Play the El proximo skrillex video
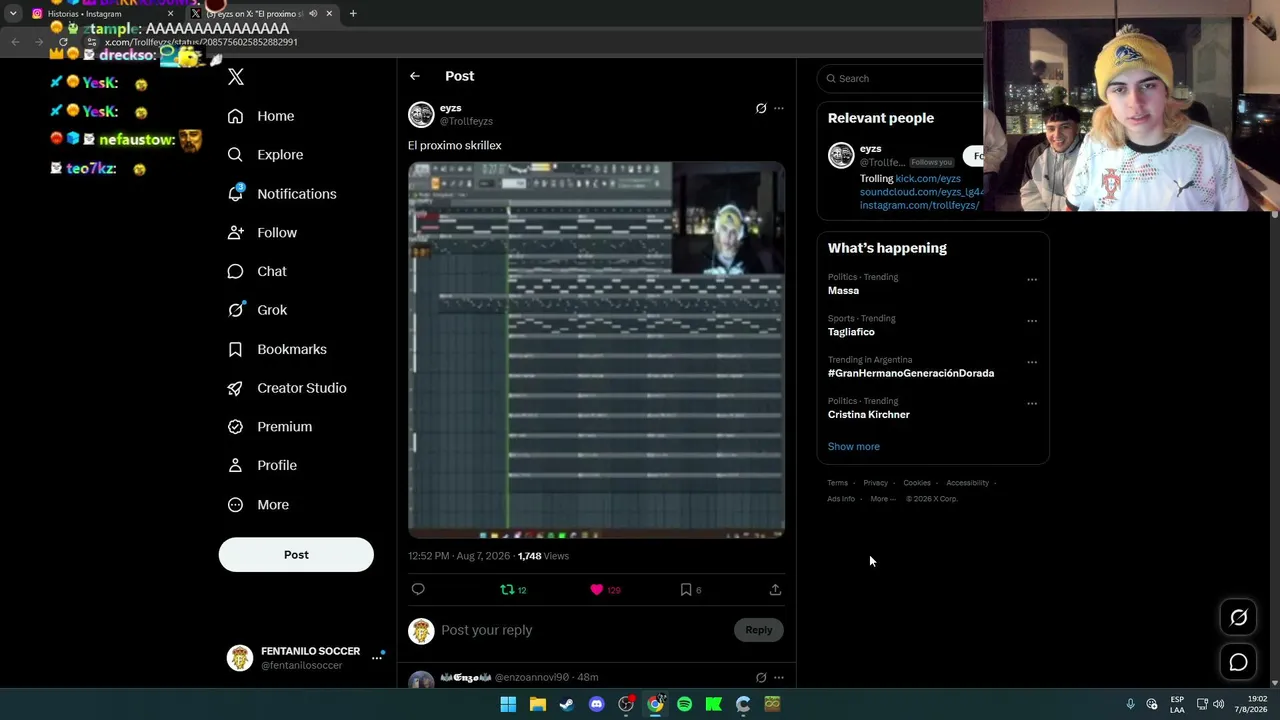This screenshot has height=720, width=1280. 596,350
